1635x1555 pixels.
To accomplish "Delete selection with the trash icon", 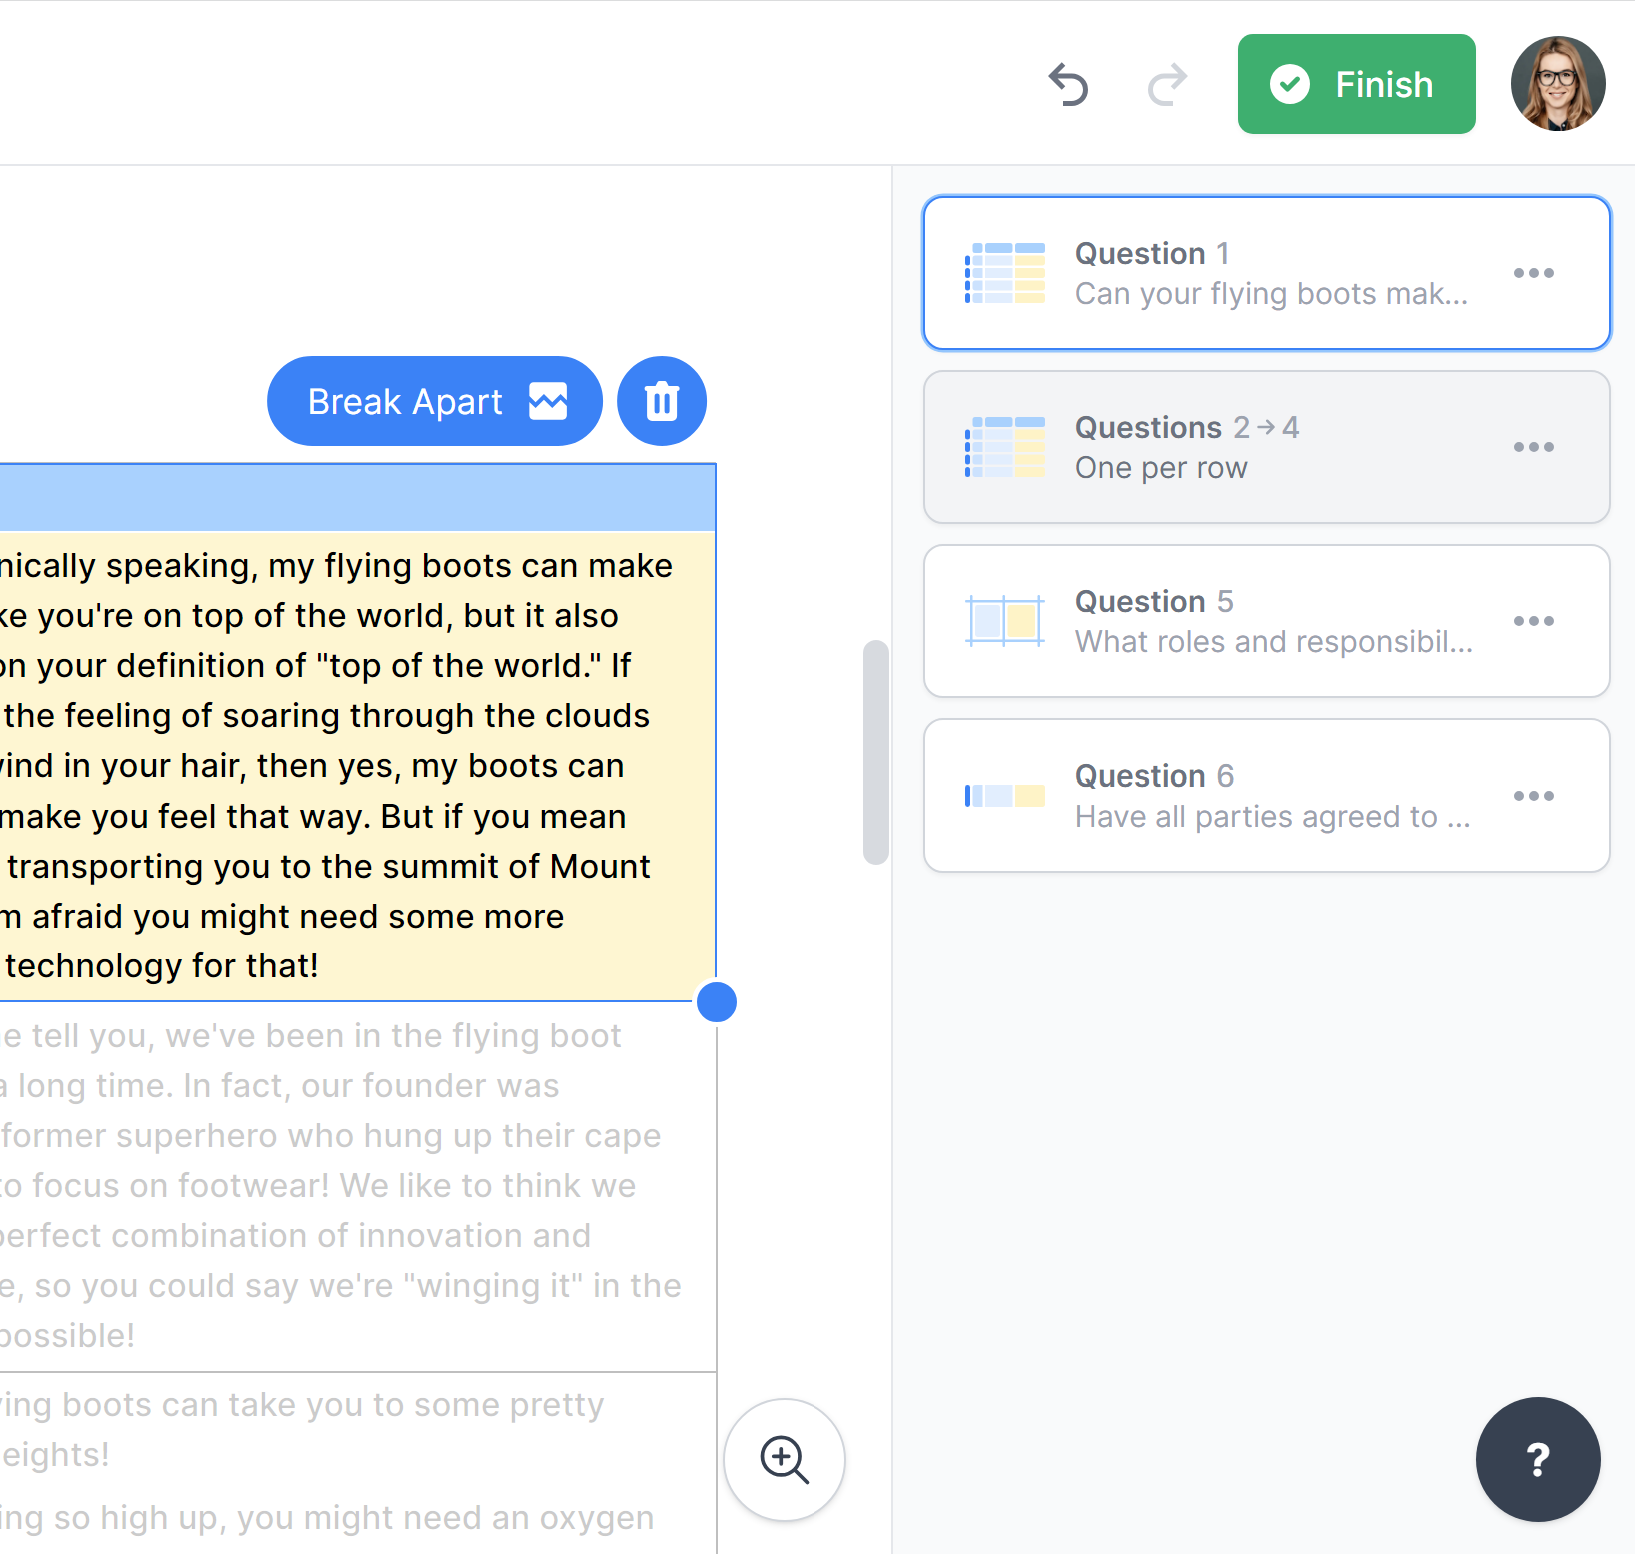I will pyautogui.click(x=662, y=401).
